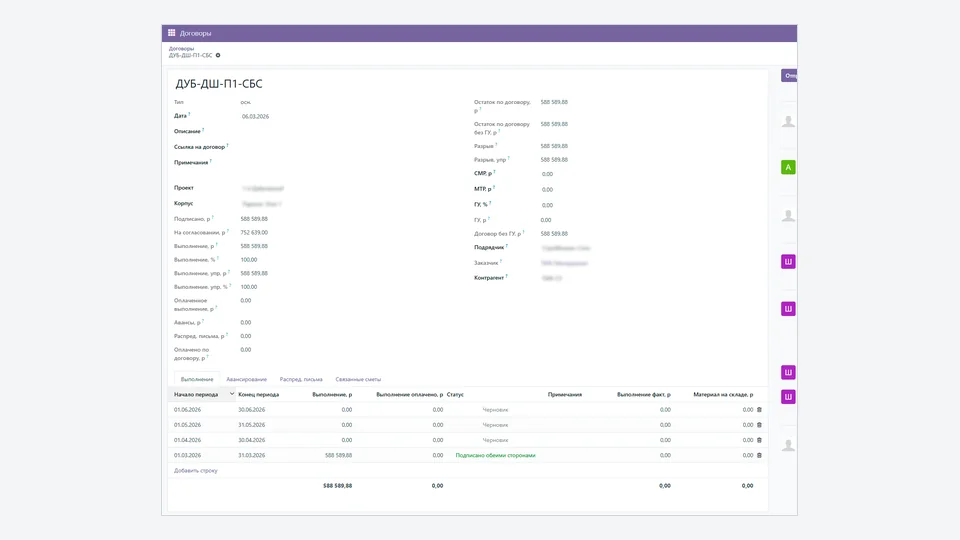Go back via Договоры breadcrumb link
The width and height of the screenshot is (960, 540).
point(181,48)
